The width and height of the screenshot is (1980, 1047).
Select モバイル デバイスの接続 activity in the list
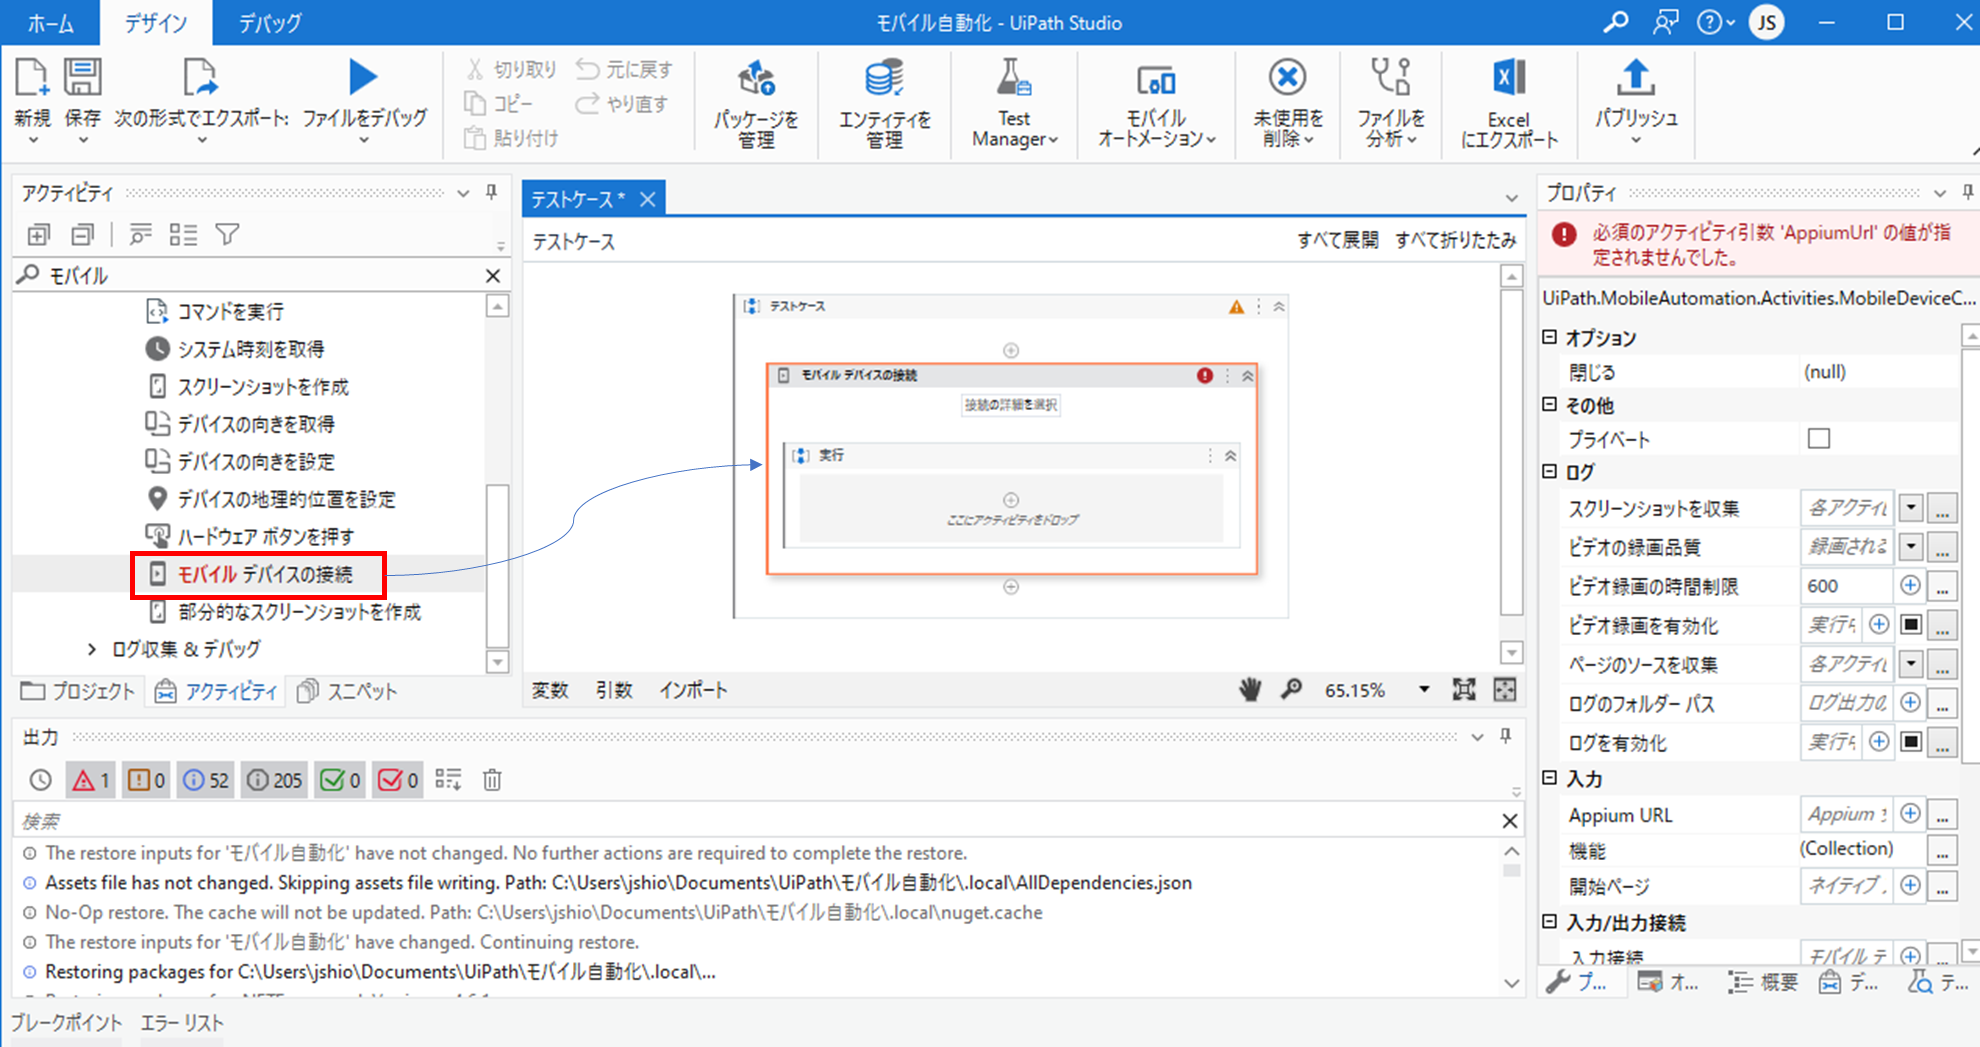pyautogui.click(x=264, y=574)
